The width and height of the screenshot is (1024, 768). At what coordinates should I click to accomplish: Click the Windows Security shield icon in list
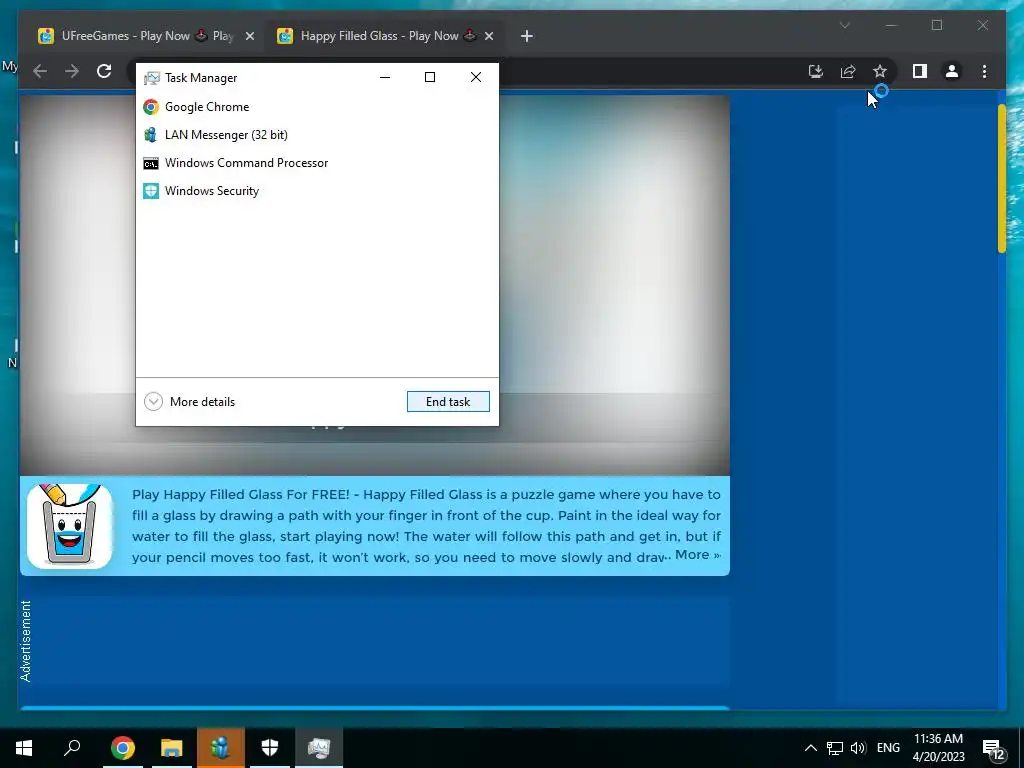point(151,191)
